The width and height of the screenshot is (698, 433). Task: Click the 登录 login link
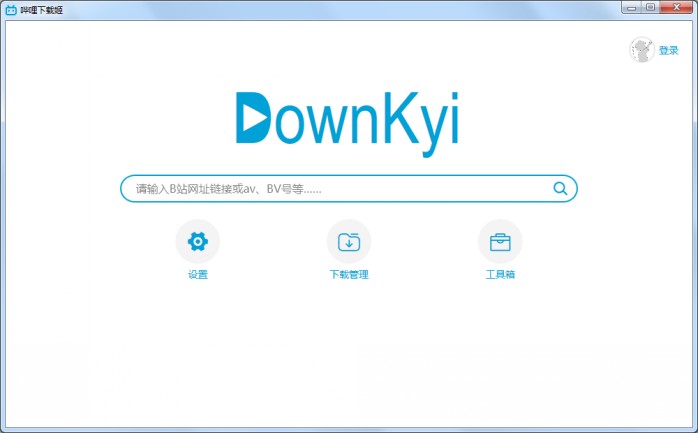[669, 50]
